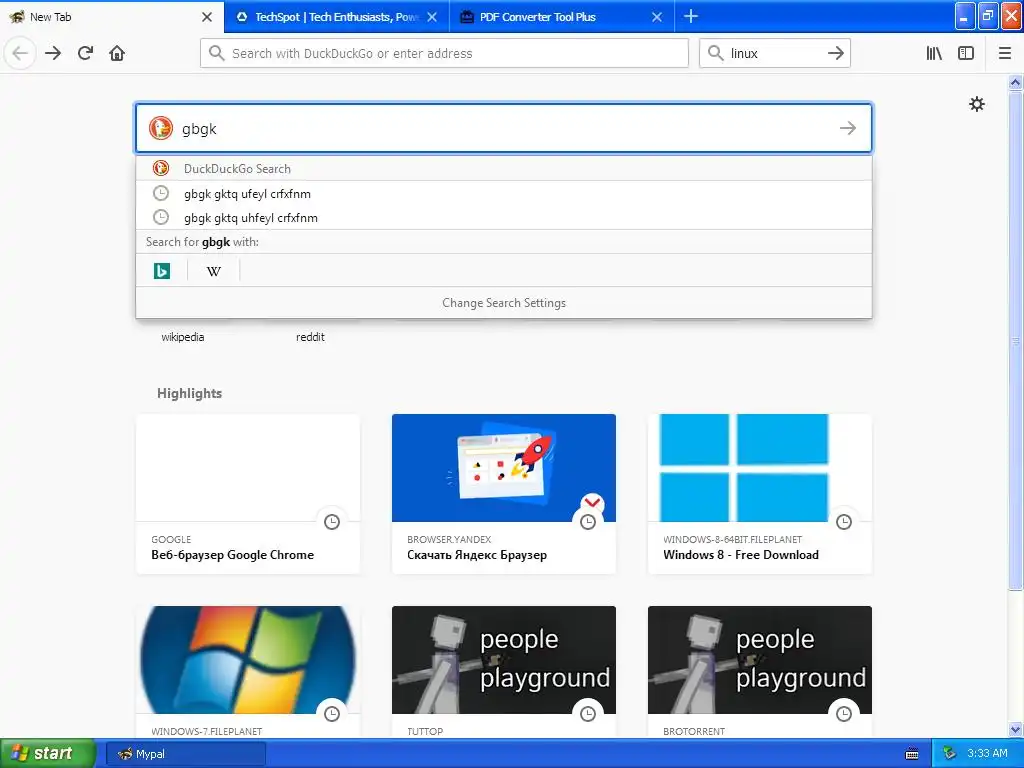The height and width of the screenshot is (768, 1024).
Task: Click the Highlights section heading
Action: (189, 393)
